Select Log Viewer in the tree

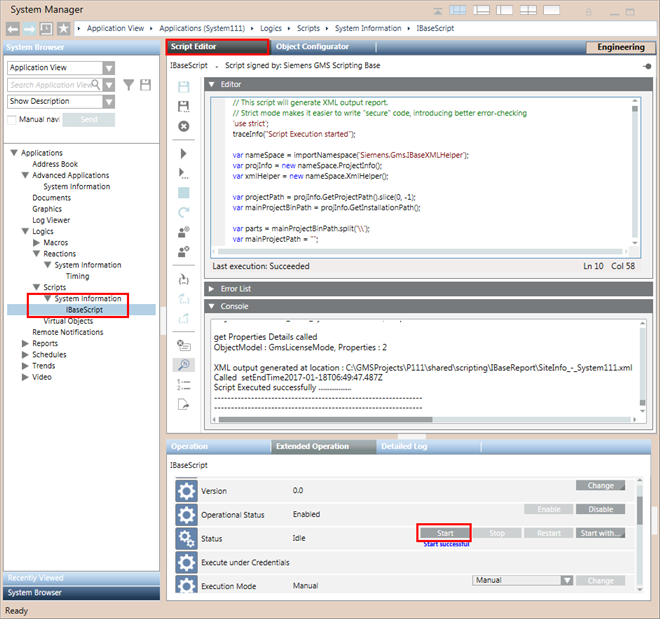coord(51,220)
